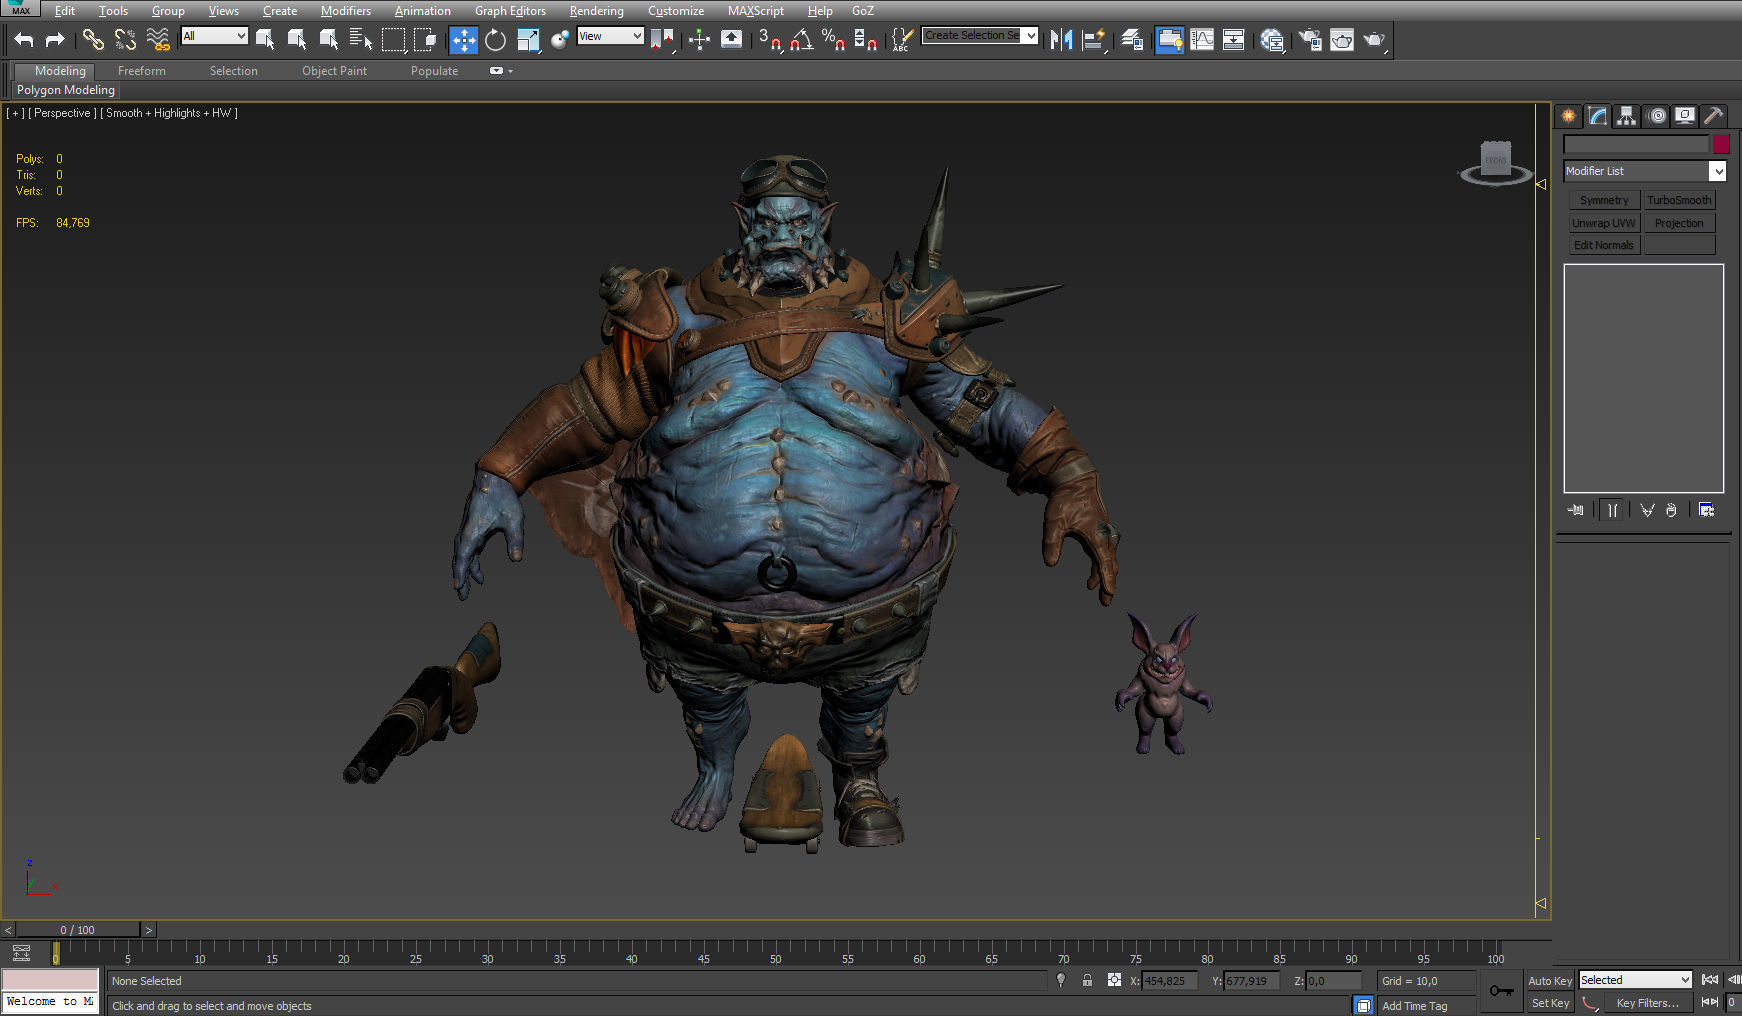Open the Utilities hammer panel tab

(1714, 116)
